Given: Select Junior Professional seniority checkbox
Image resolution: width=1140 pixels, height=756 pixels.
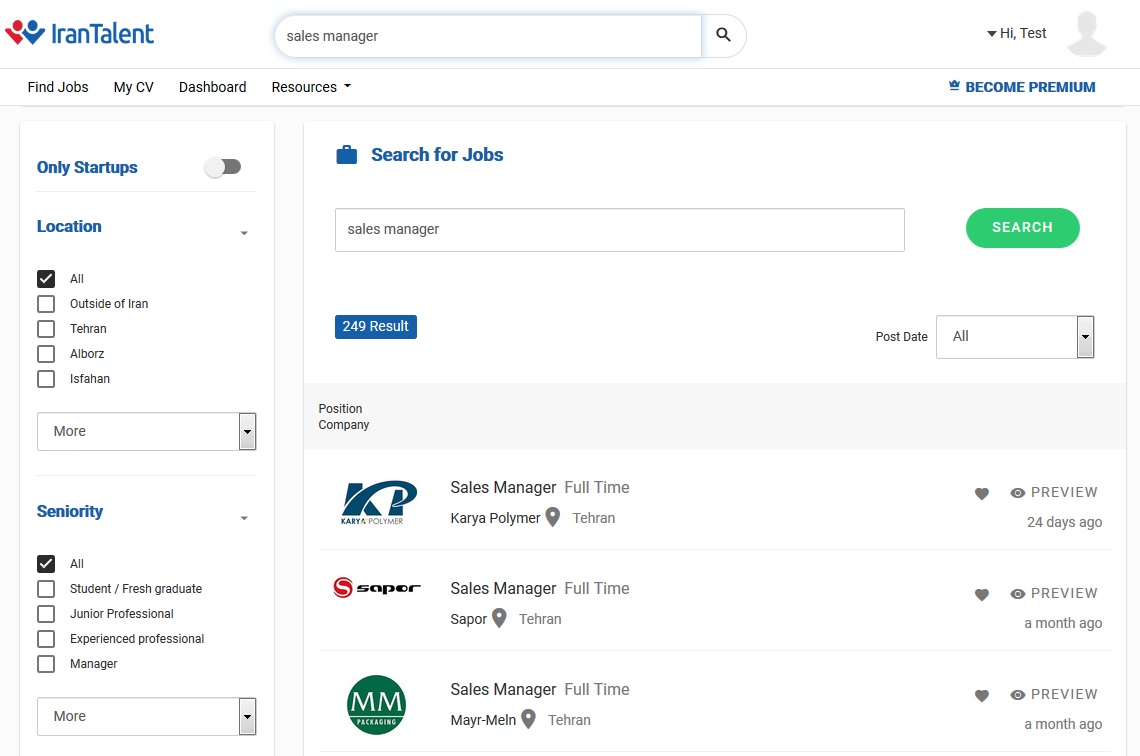Looking at the screenshot, I should tap(46, 614).
